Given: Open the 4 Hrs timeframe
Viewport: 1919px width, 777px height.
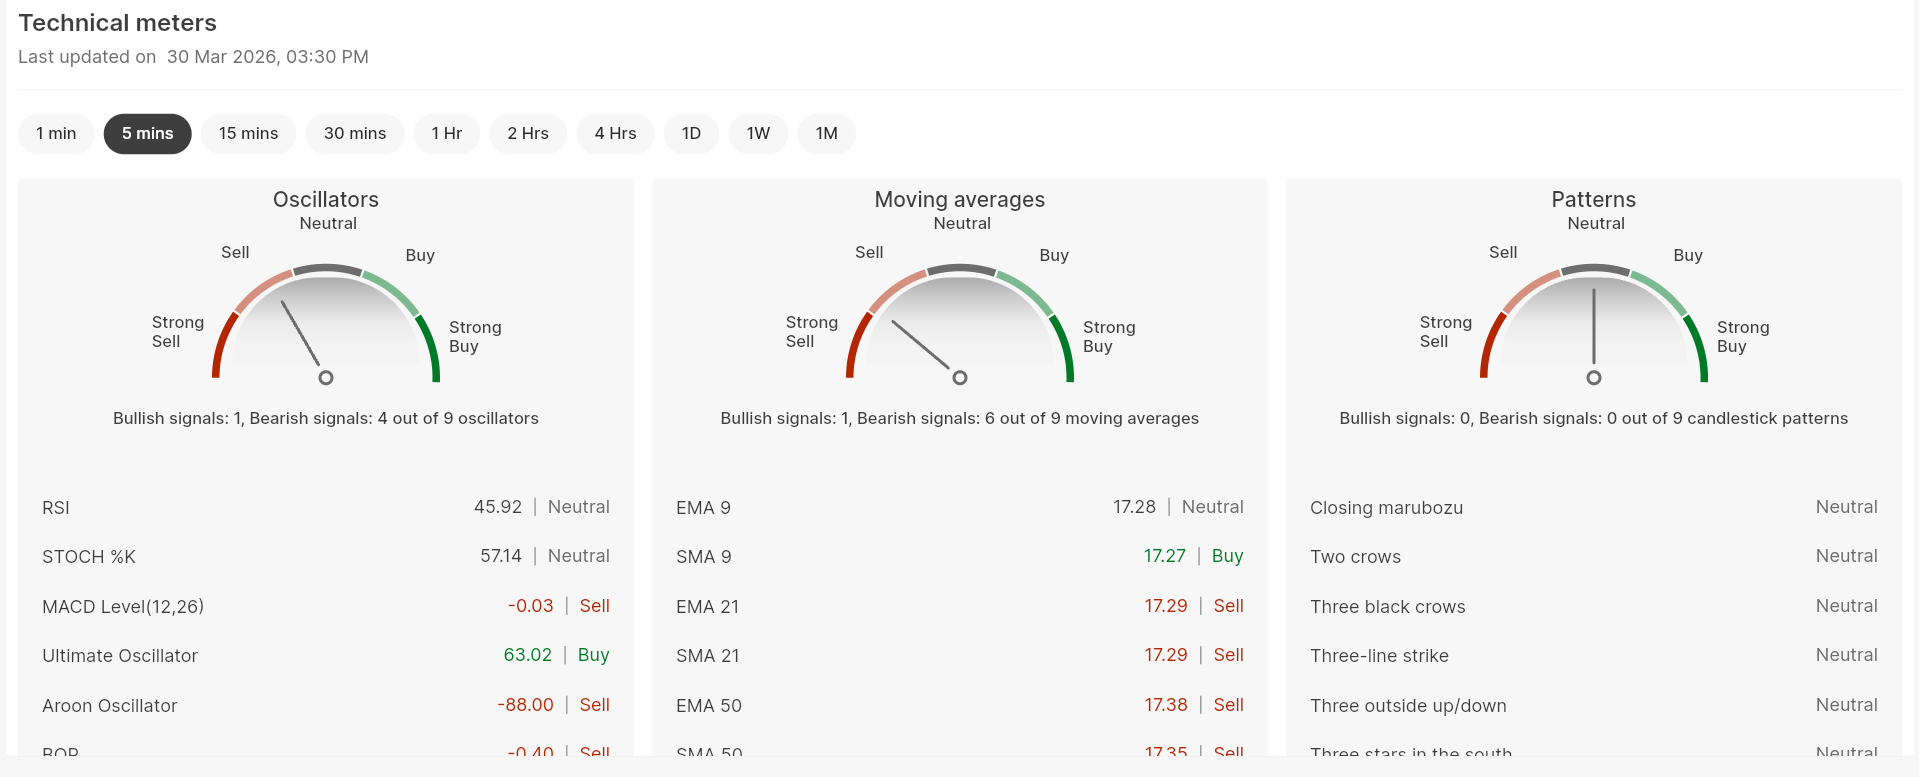Looking at the screenshot, I should [615, 133].
